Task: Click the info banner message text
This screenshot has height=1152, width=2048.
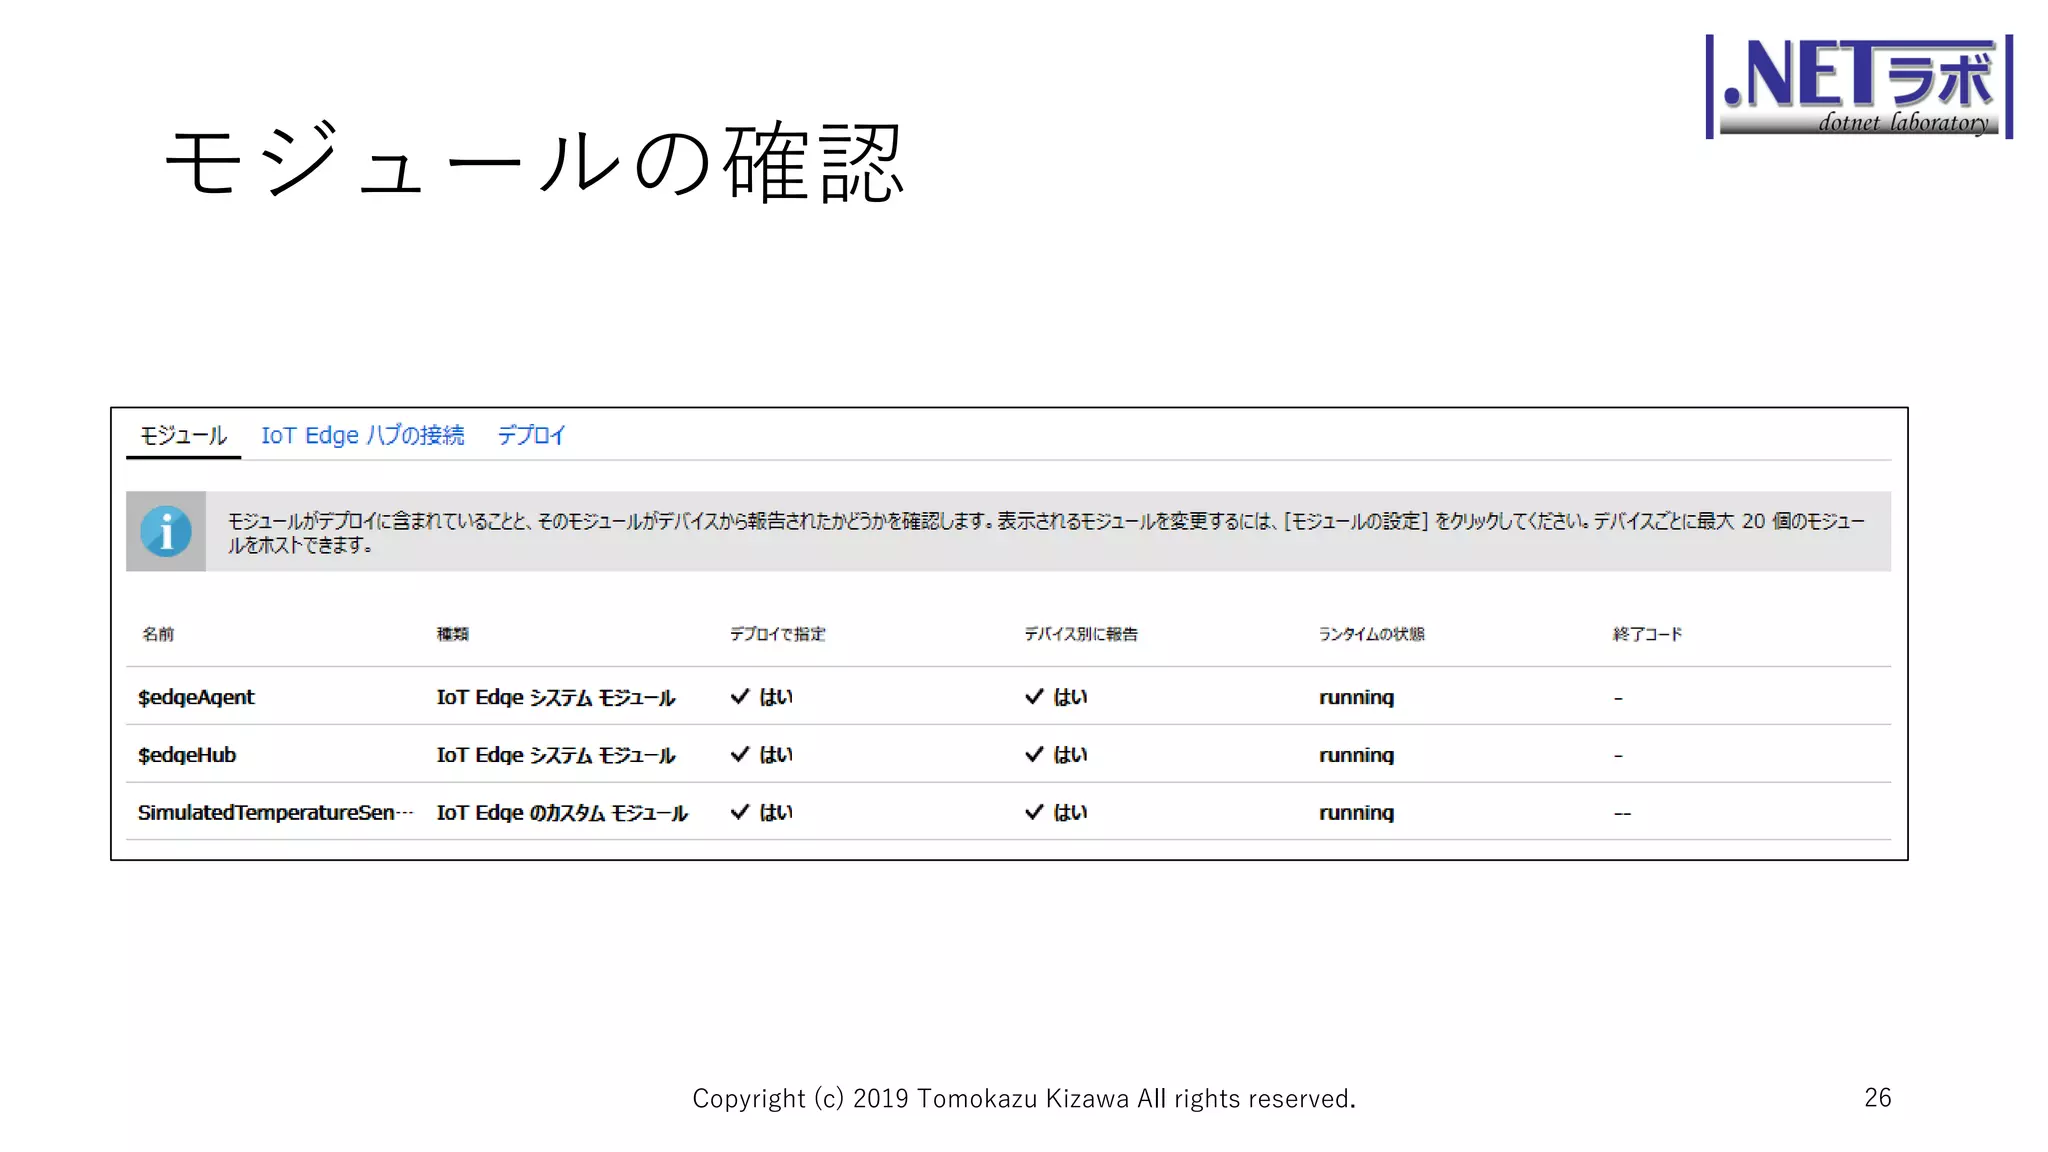Action: coord(1046,533)
